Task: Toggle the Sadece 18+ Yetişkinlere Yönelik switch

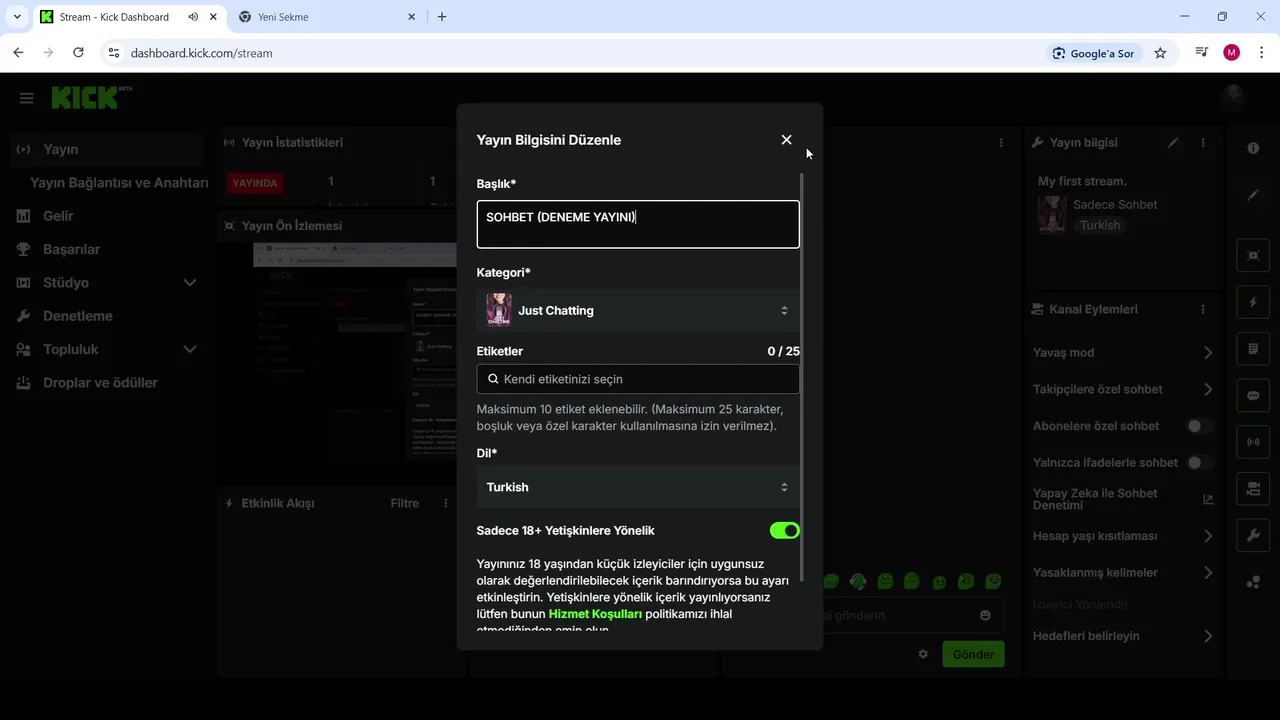Action: [784, 531]
